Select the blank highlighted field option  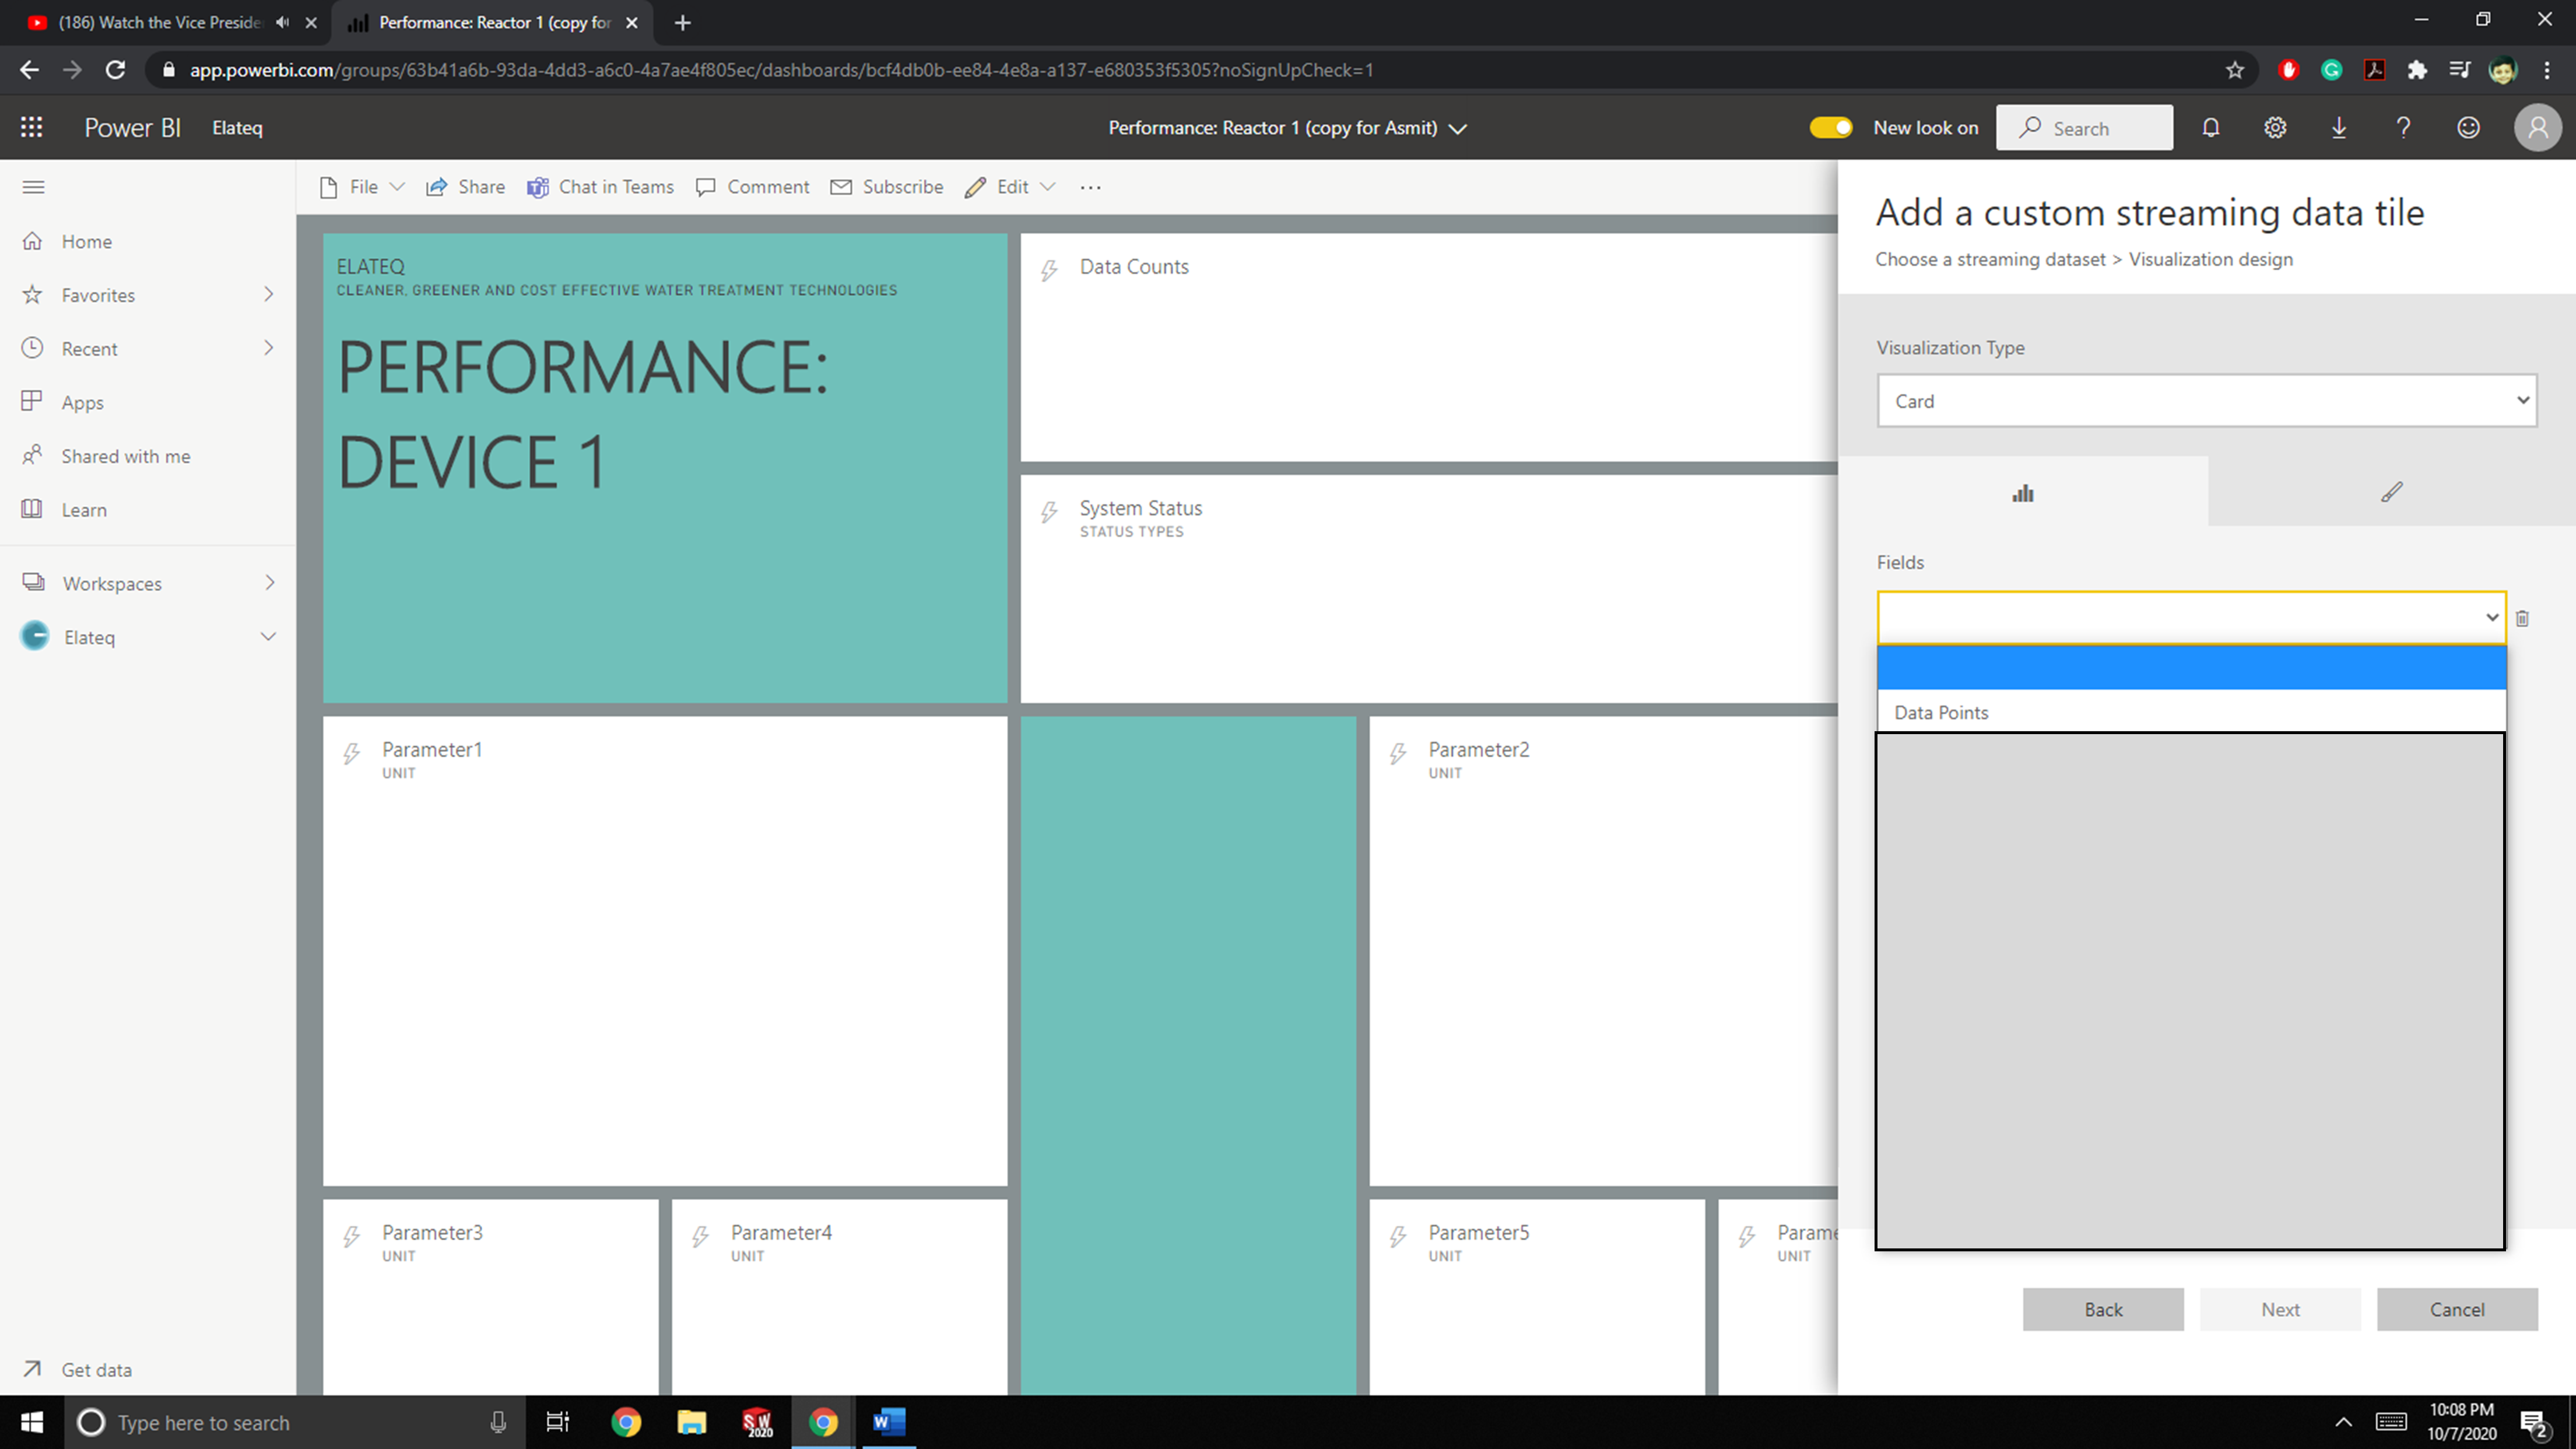(2190, 668)
